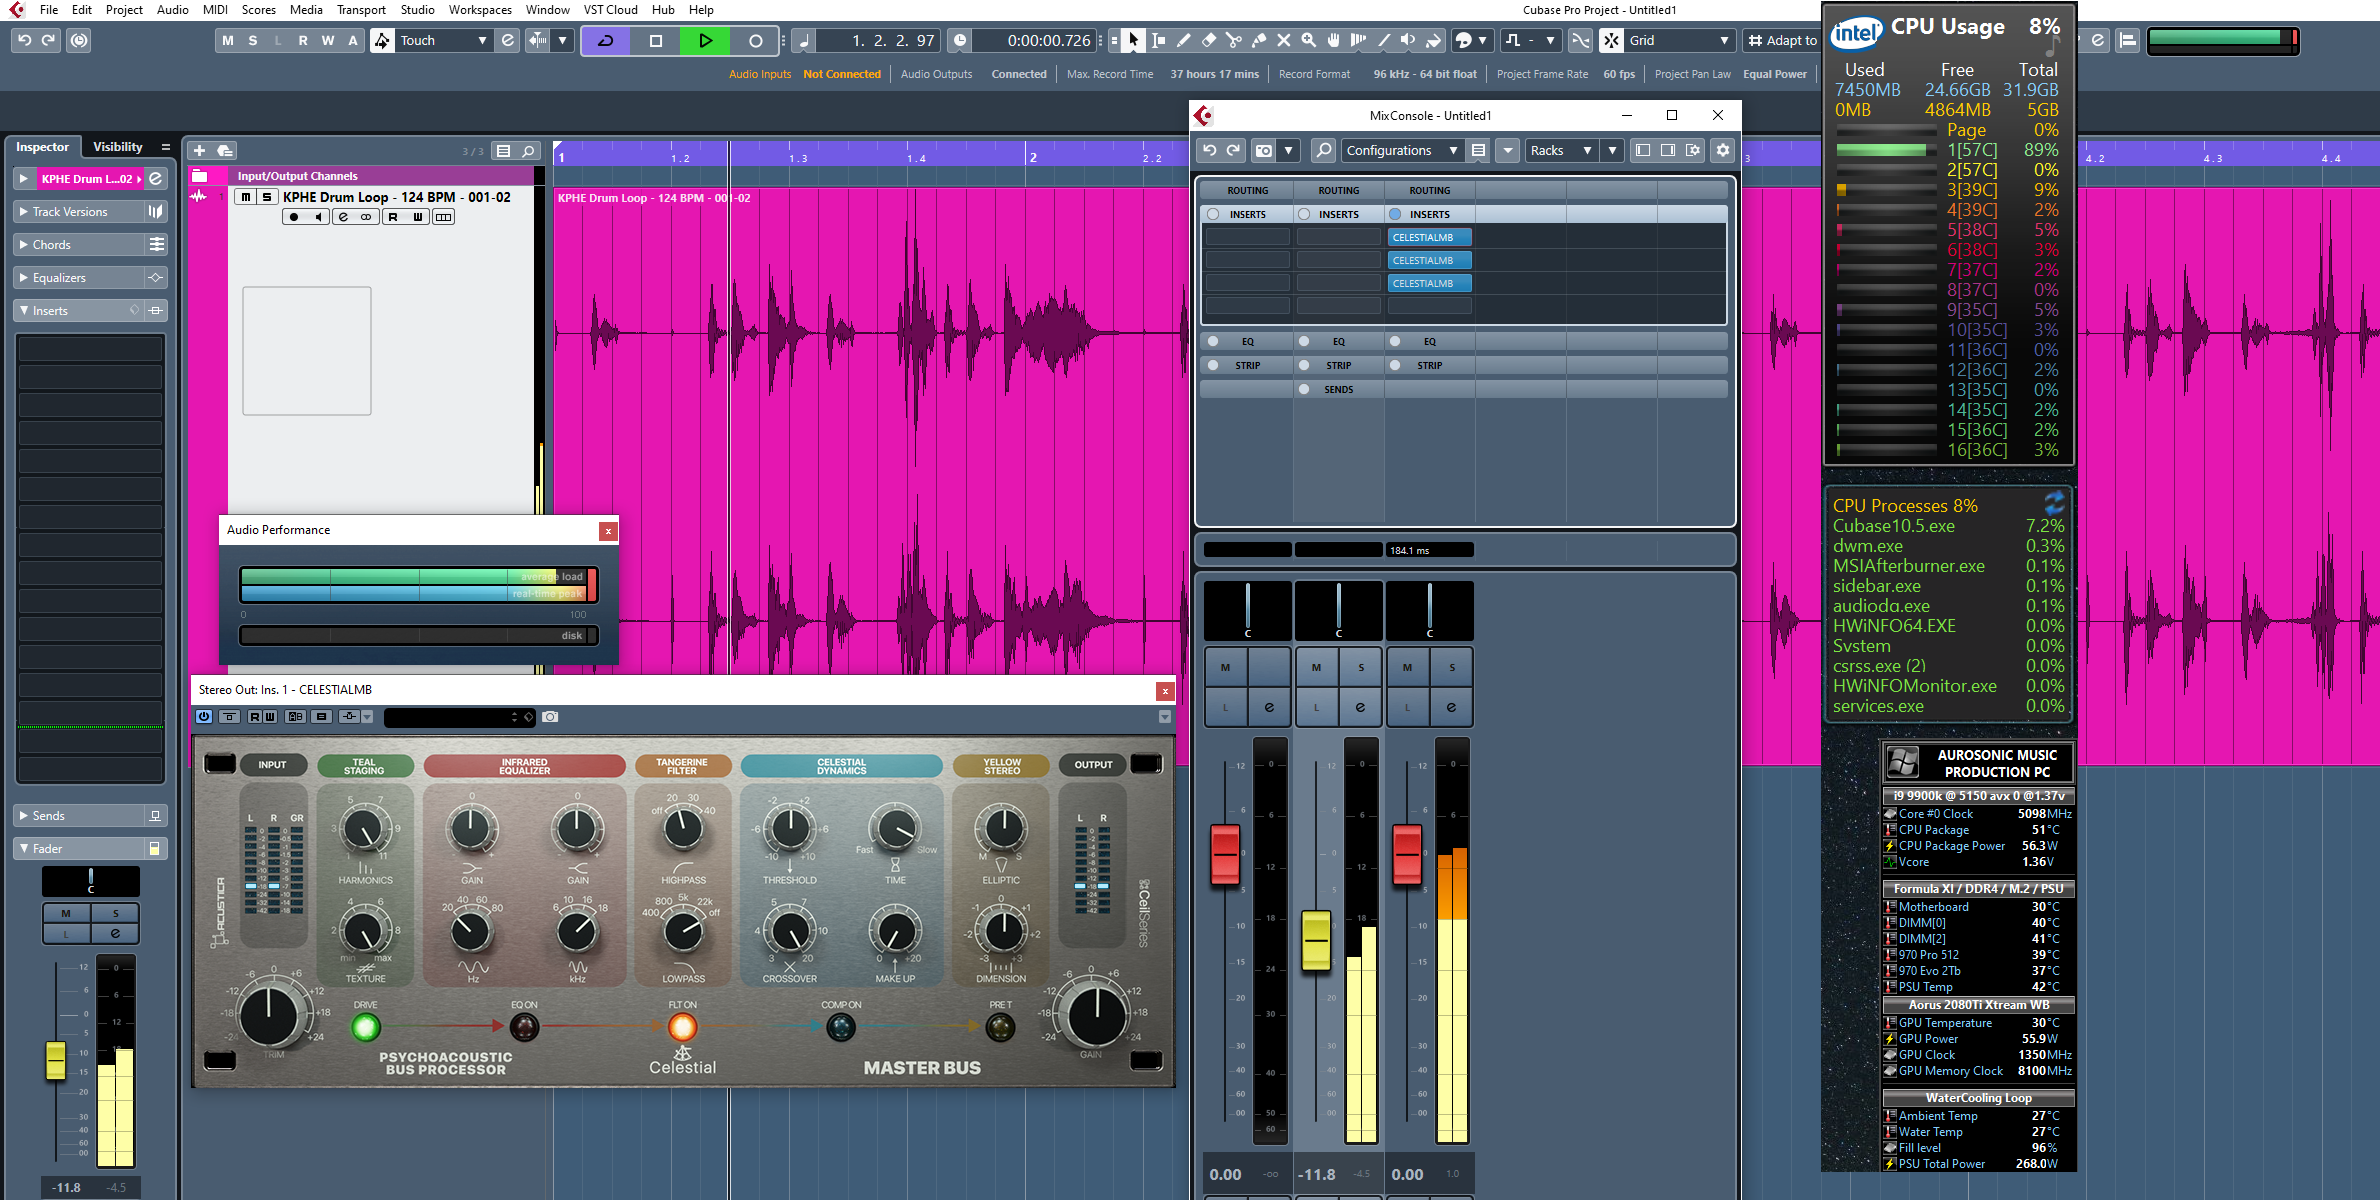The width and height of the screenshot is (2380, 1200).
Task: Select the Draw pencil tool
Action: point(1183,40)
